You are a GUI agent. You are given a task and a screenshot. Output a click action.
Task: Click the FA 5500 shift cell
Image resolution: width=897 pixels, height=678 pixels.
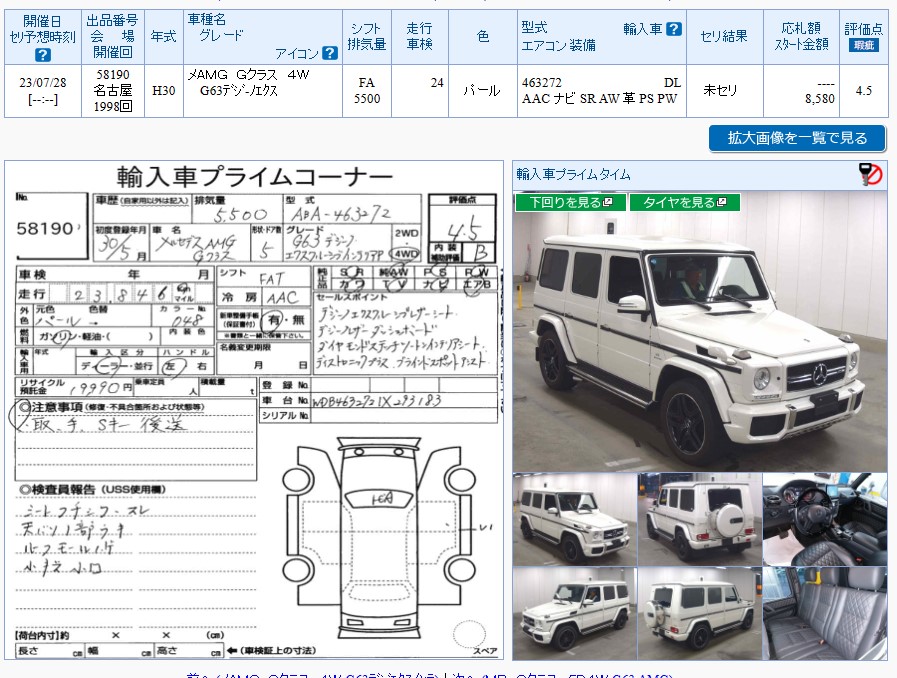(x=367, y=91)
